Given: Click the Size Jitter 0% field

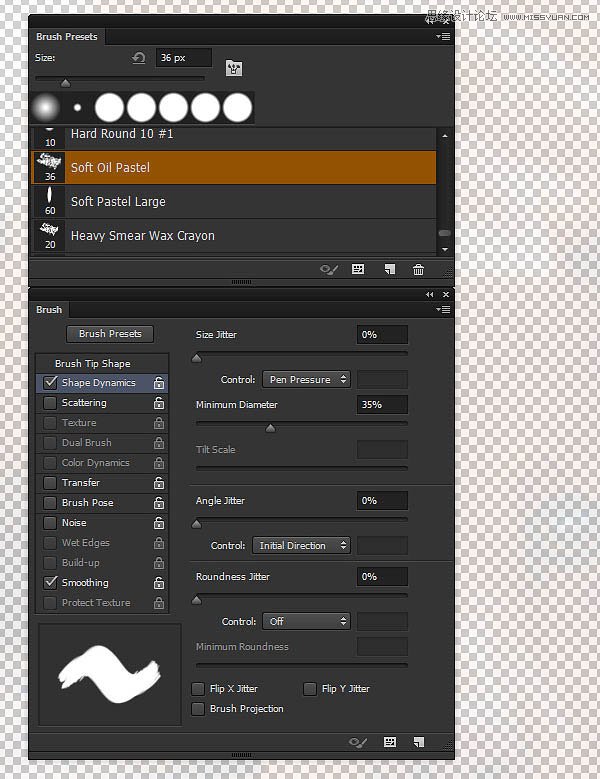Looking at the screenshot, I should click(x=382, y=335).
